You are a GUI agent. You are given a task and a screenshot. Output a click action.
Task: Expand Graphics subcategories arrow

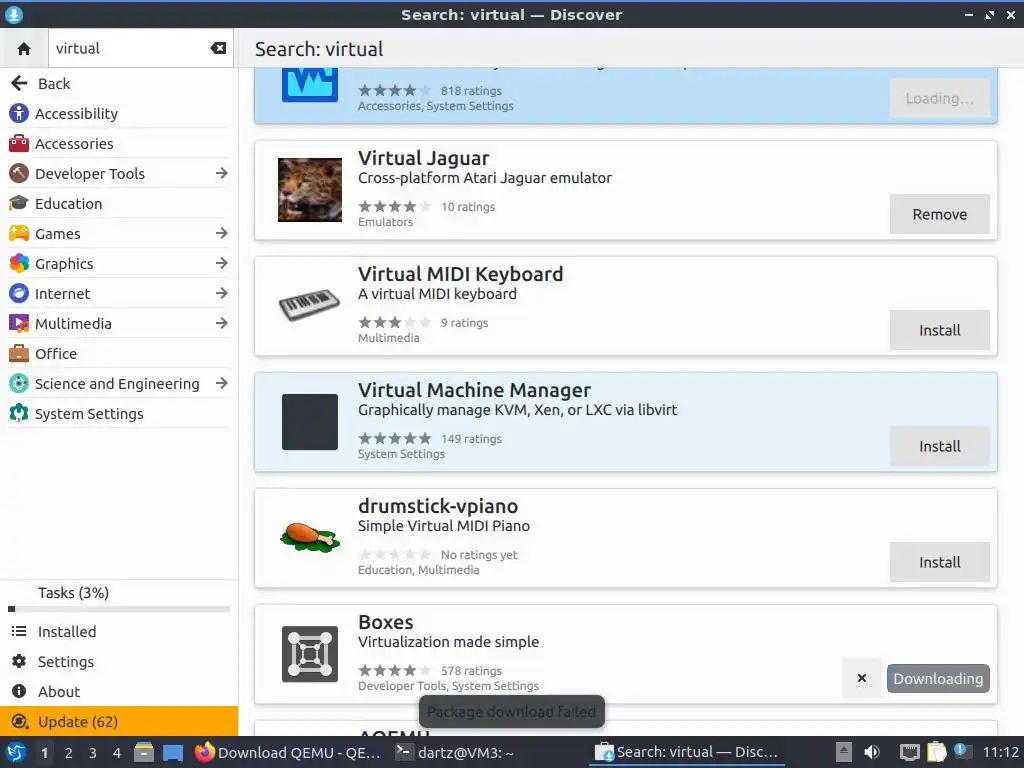pos(222,263)
